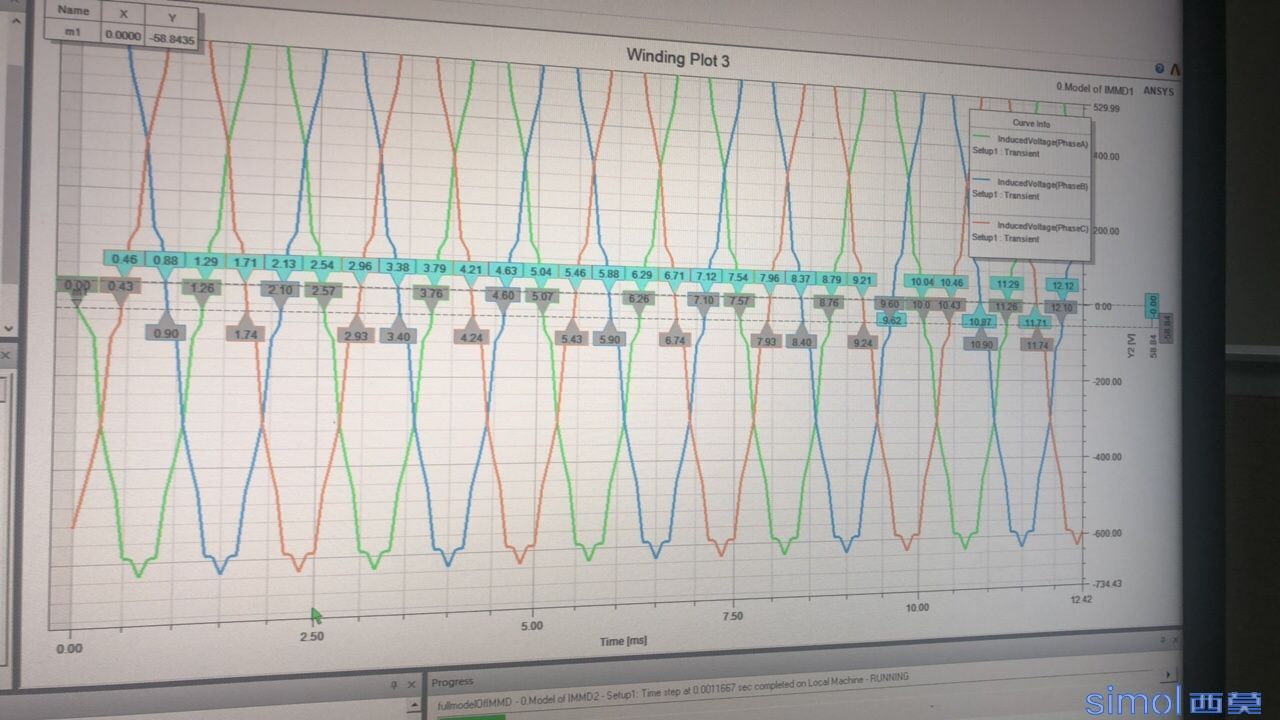Select the teal 12.12 time marker
This screenshot has height=720, width=1280.
[x=1064, y=286]
